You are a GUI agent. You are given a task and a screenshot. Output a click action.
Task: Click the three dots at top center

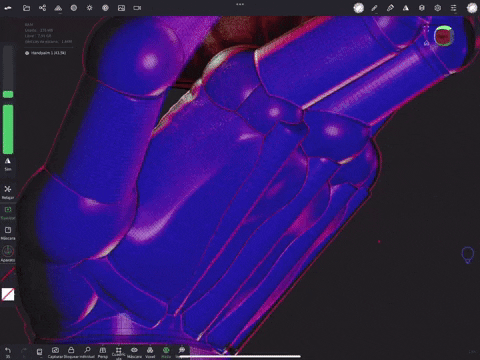point(240,4)
